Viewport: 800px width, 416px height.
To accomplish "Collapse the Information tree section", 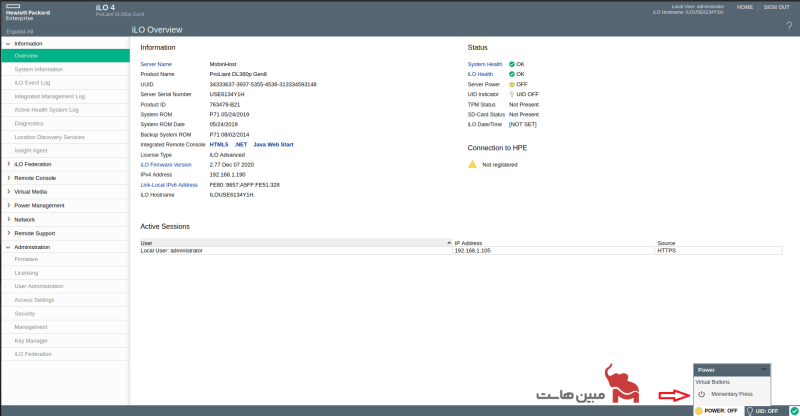I will [x=9, y=44].
